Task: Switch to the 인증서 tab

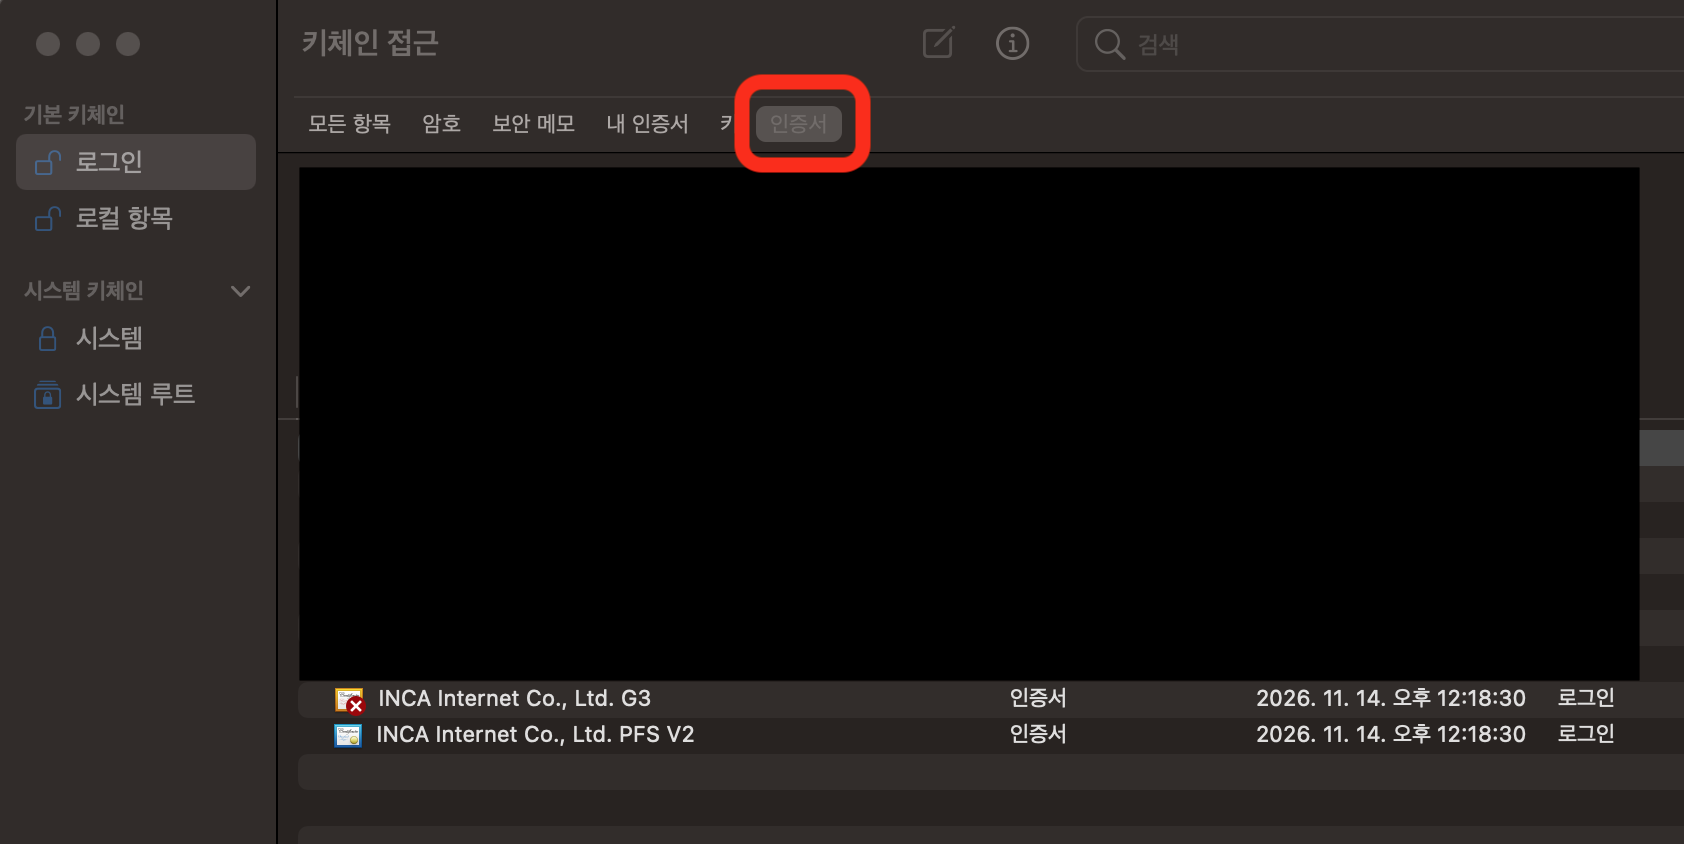Action: [x=798, y=124]
